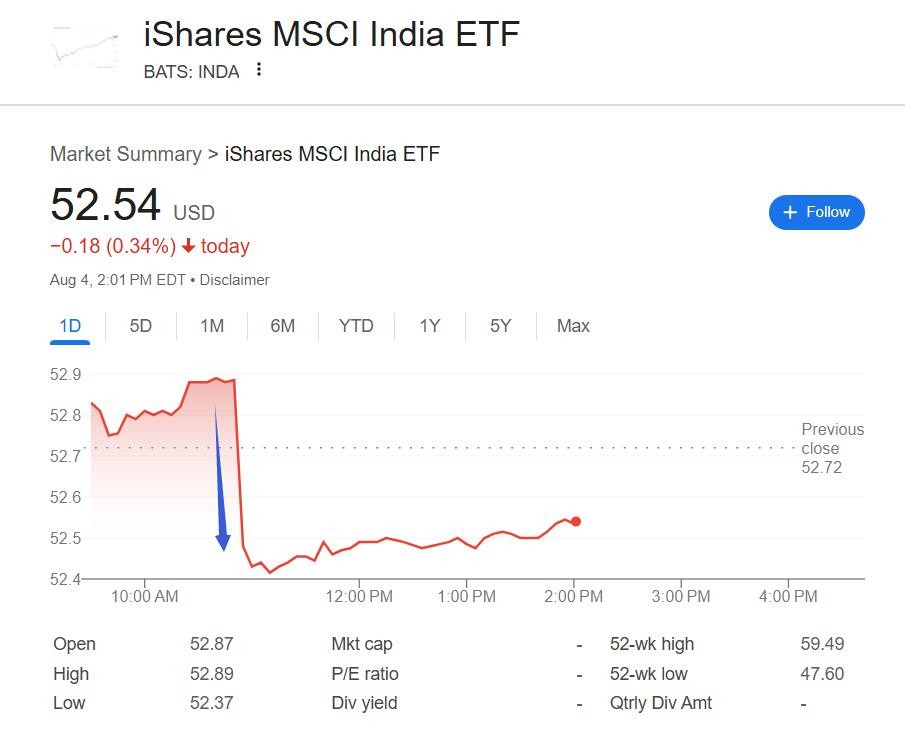Select the 1D time range tab
Screen dimensions: 905x734
click(70, 326)
